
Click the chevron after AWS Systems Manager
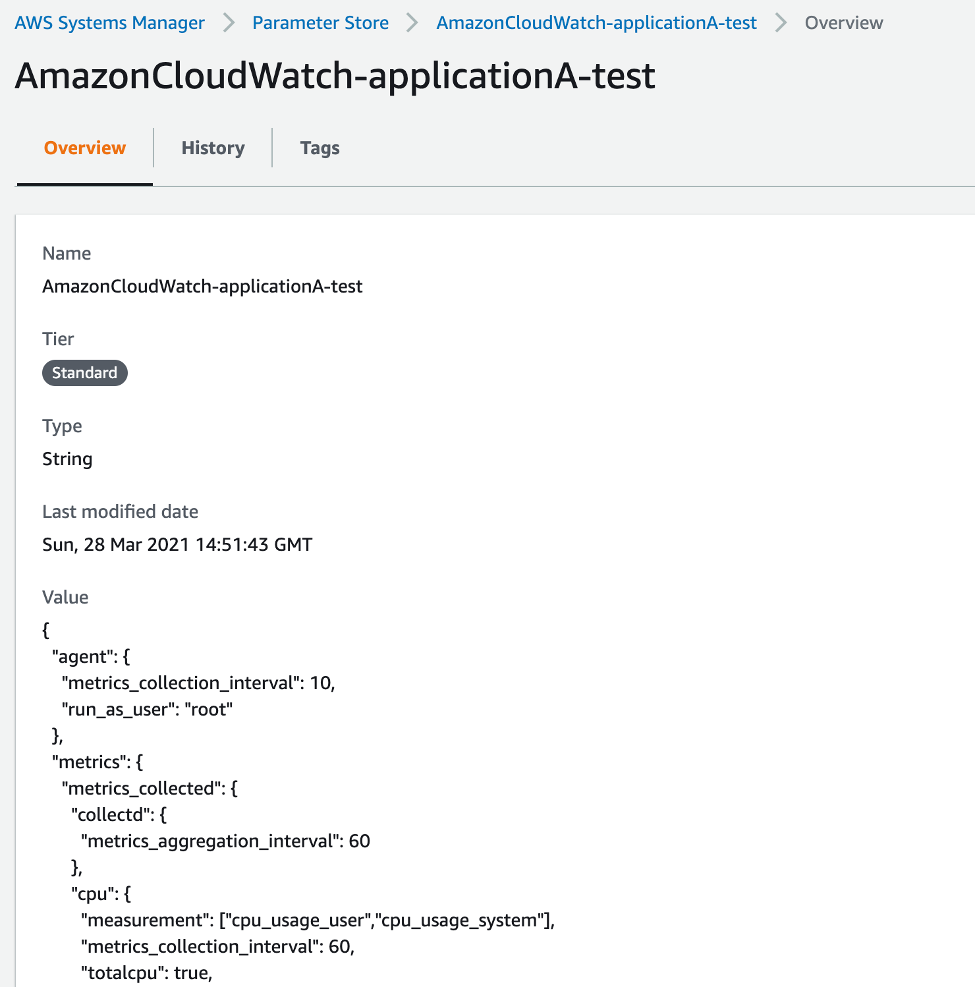coord(229,22)
